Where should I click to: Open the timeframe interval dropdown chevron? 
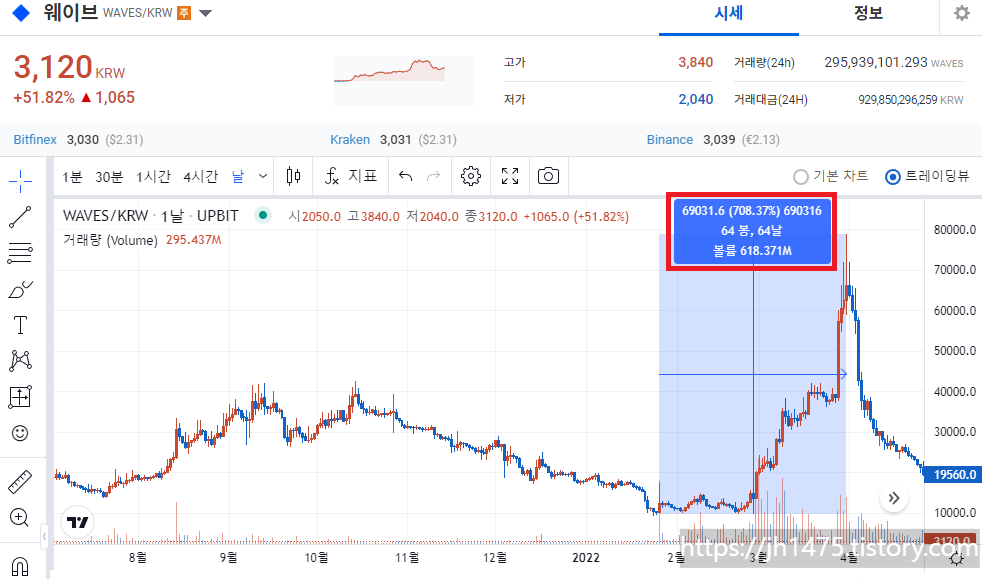click(x=263, y=177)
